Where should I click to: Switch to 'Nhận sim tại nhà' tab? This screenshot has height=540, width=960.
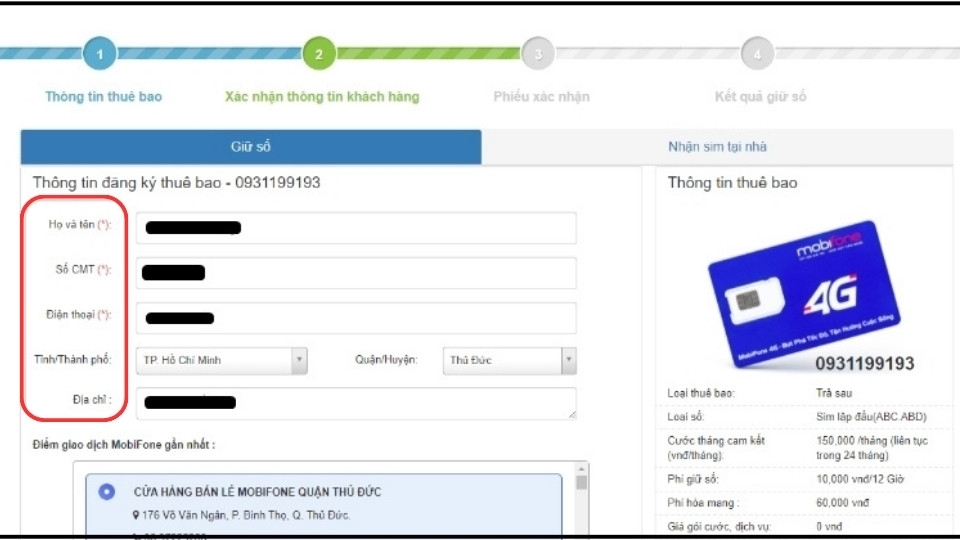point(717,146)
